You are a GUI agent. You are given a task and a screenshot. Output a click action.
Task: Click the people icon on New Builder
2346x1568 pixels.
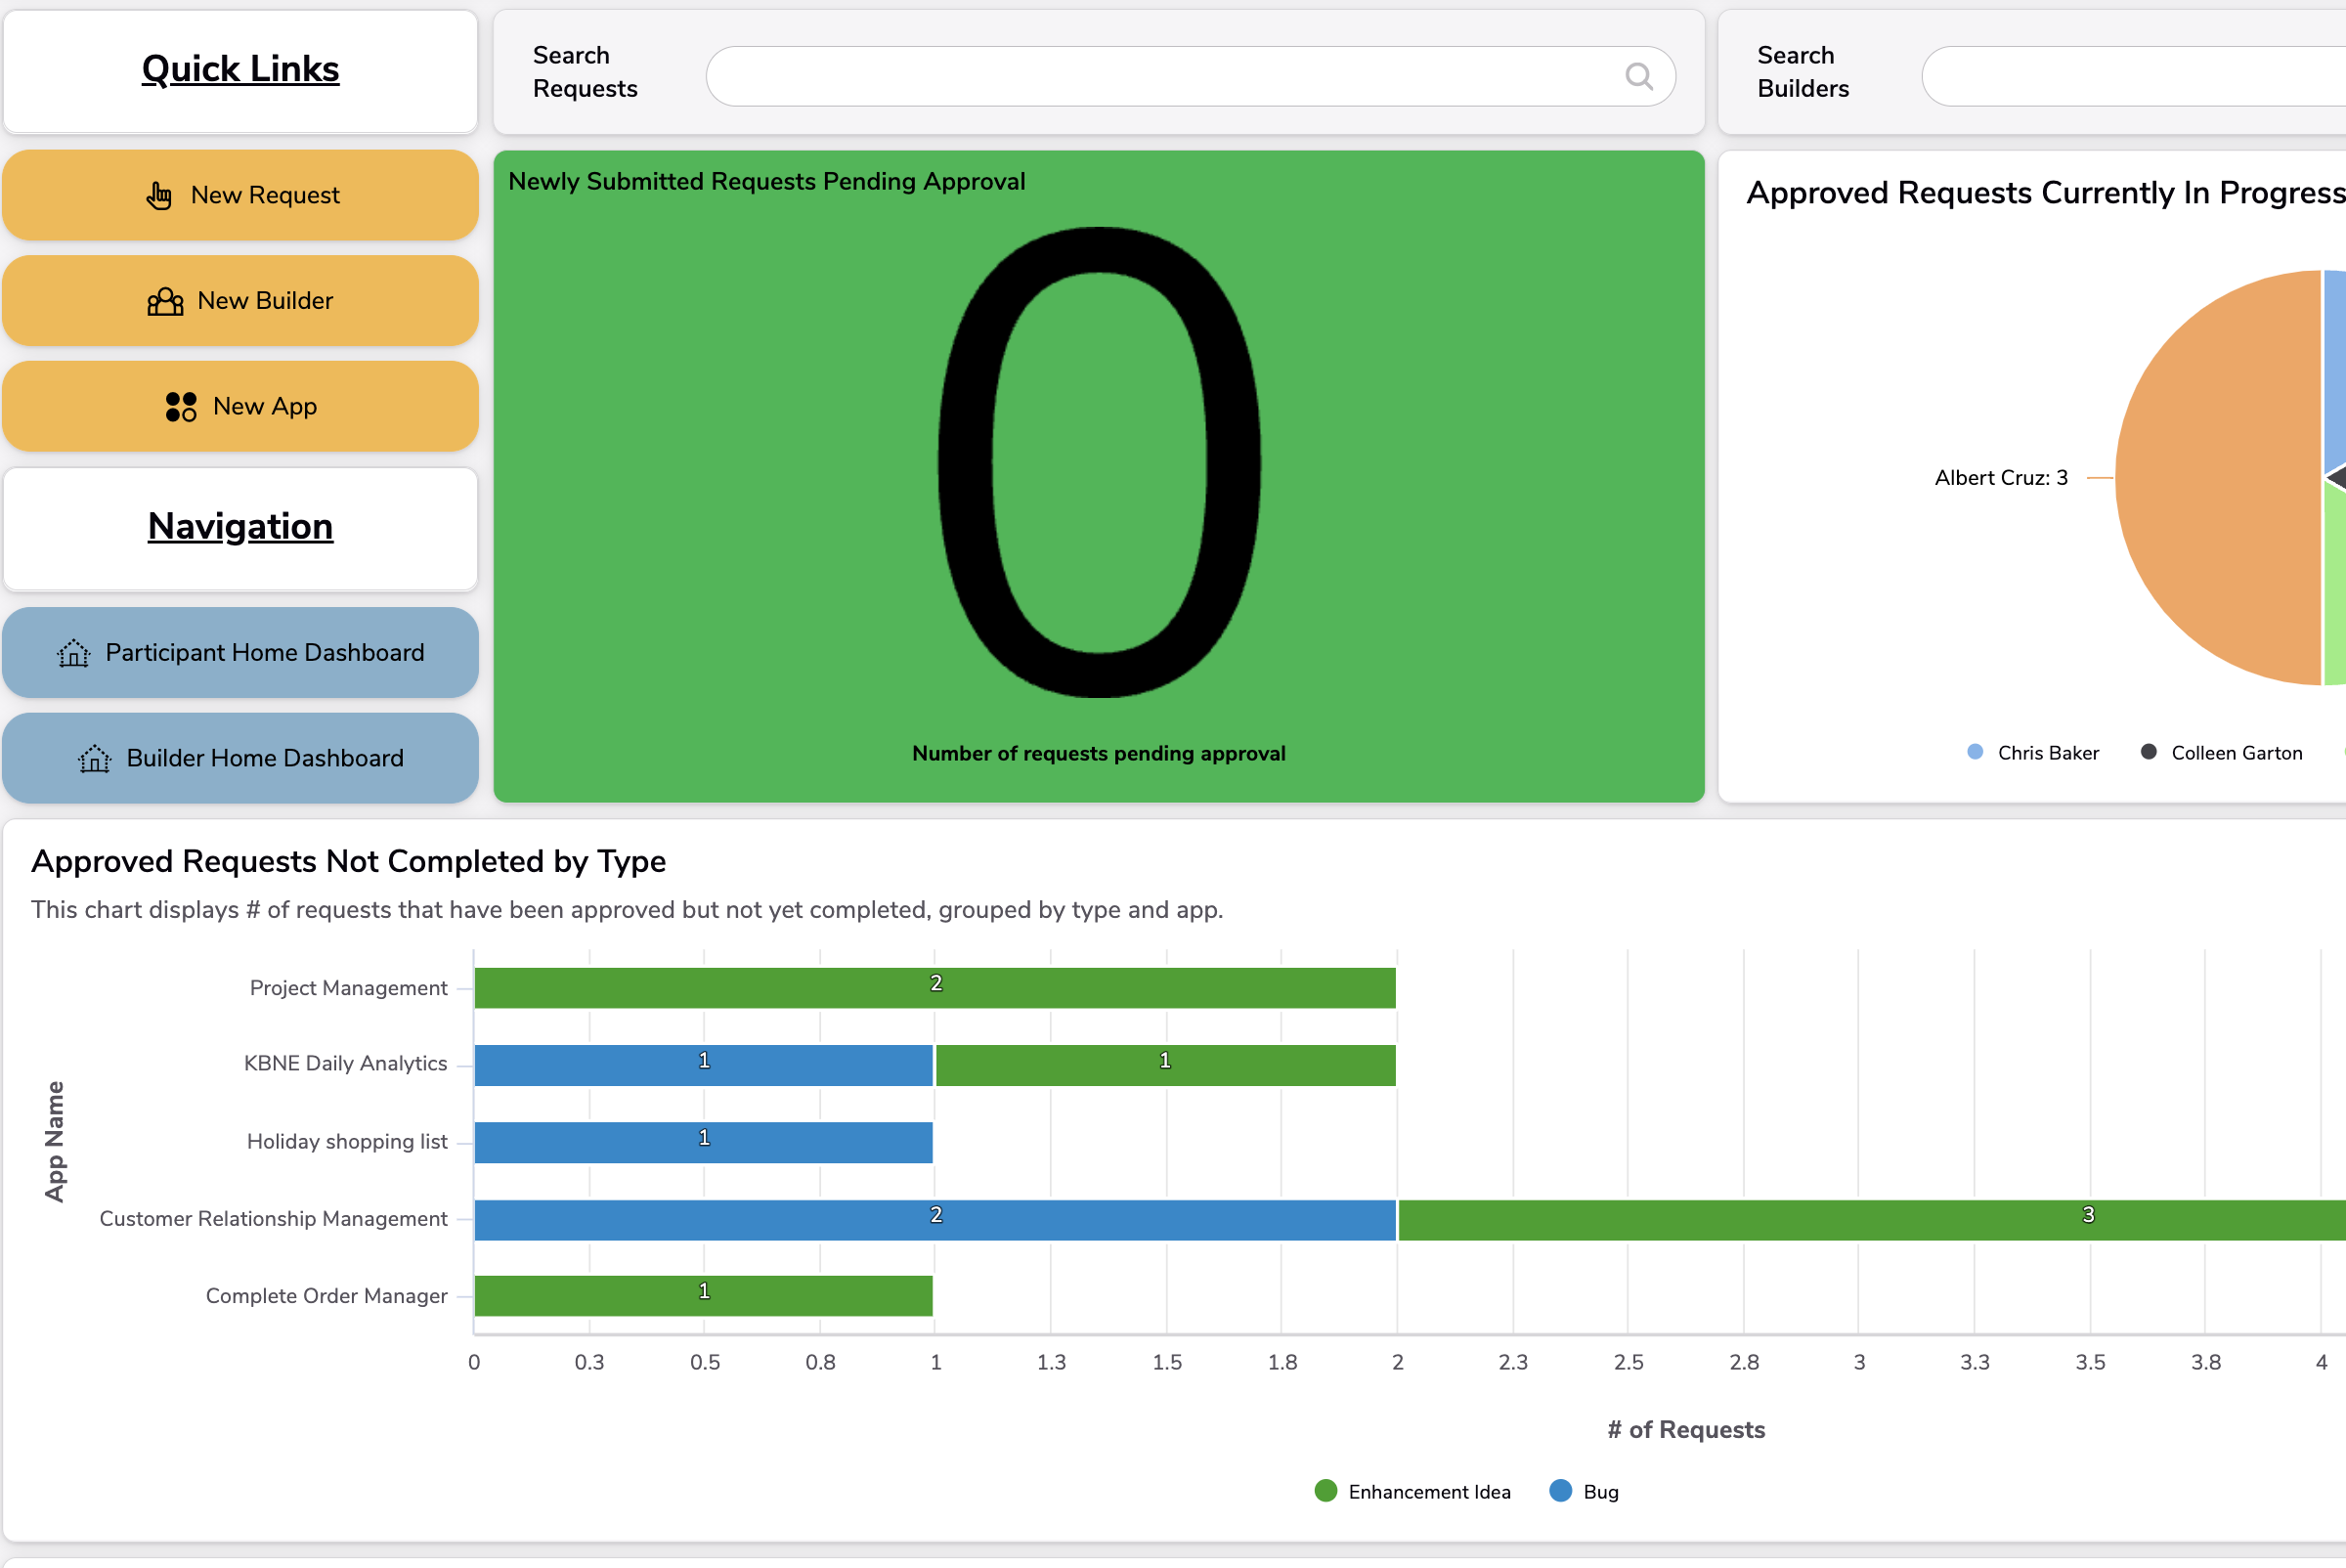165,301
